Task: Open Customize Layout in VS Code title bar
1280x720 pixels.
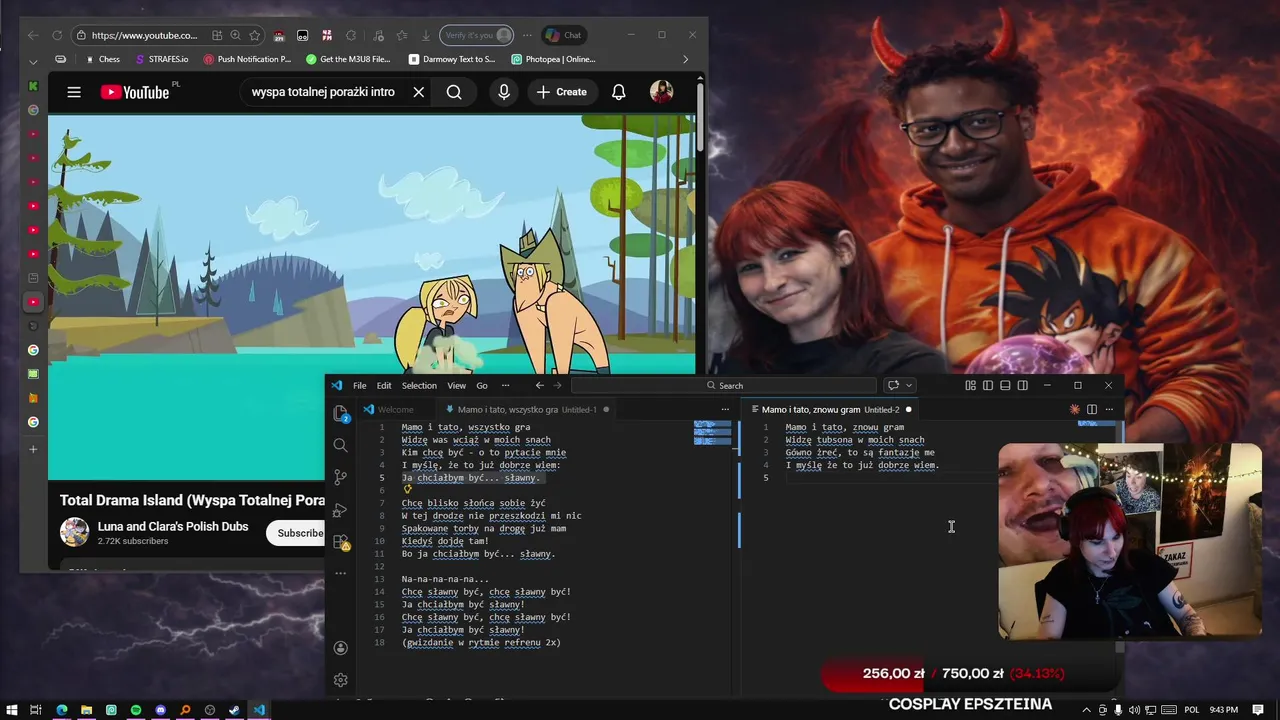Action: click(x=970, y=385)
